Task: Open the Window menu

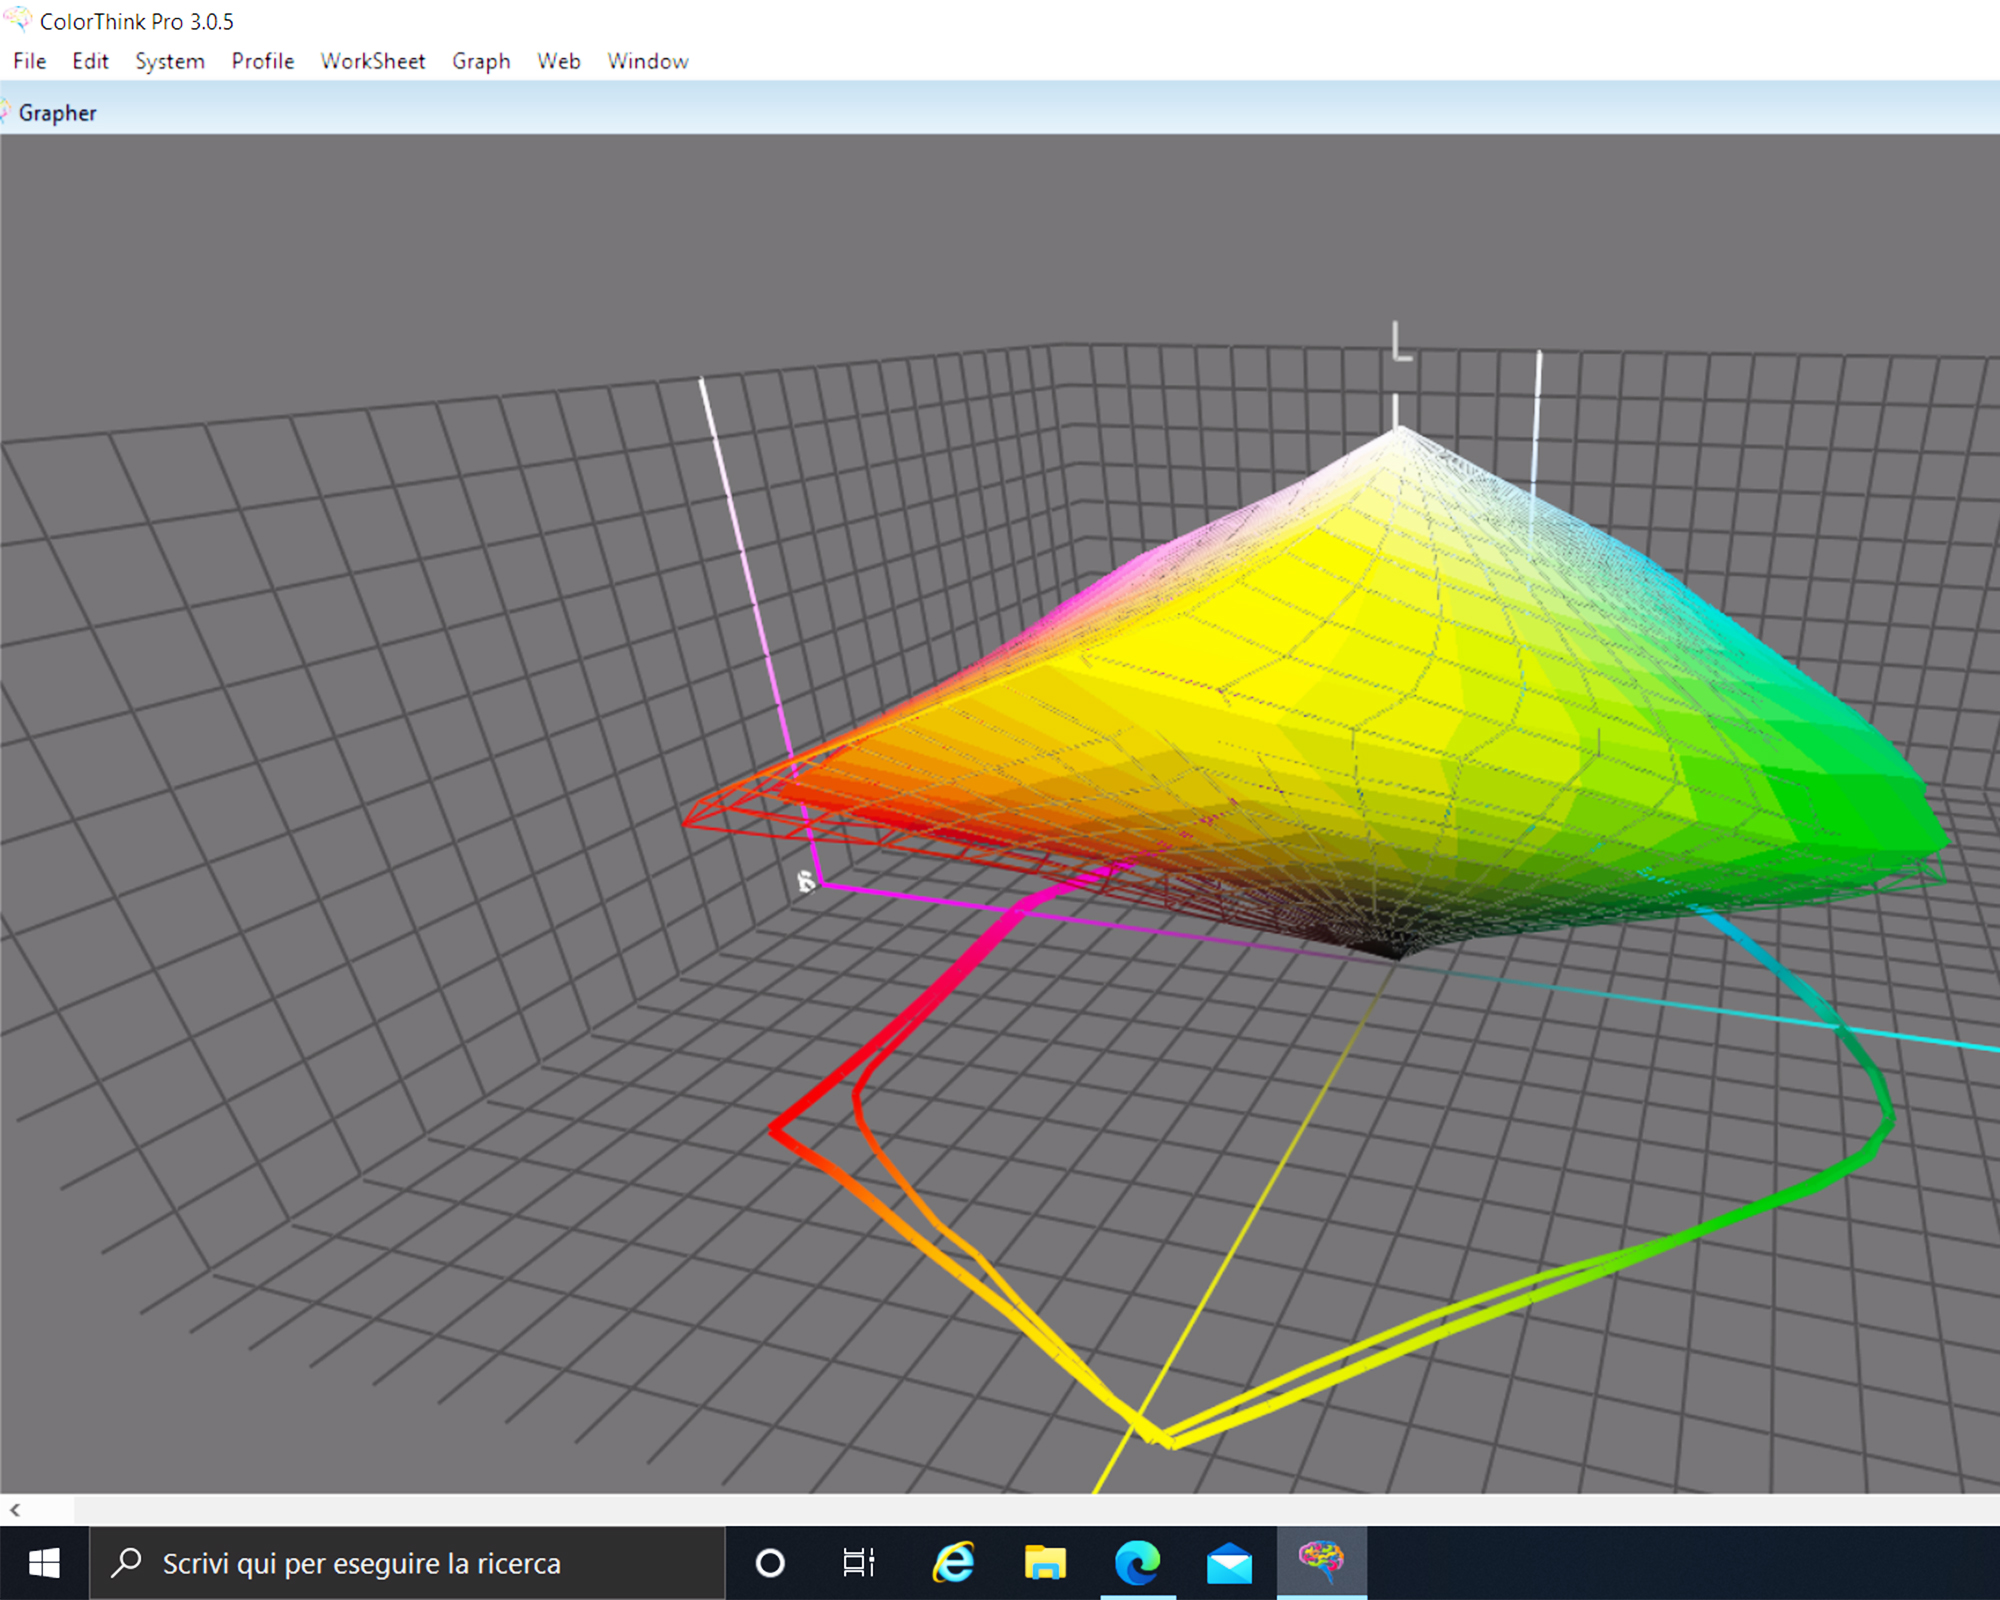Action: click(x=648, y=61)
